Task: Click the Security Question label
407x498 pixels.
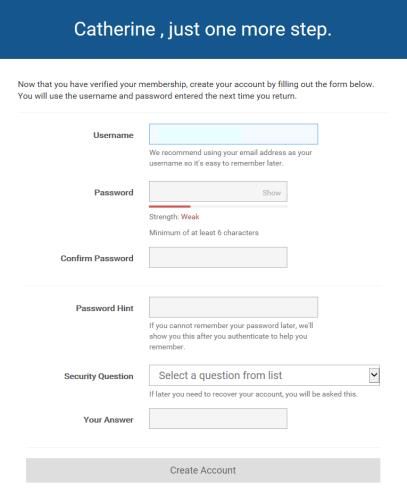Action: [99, 376]
